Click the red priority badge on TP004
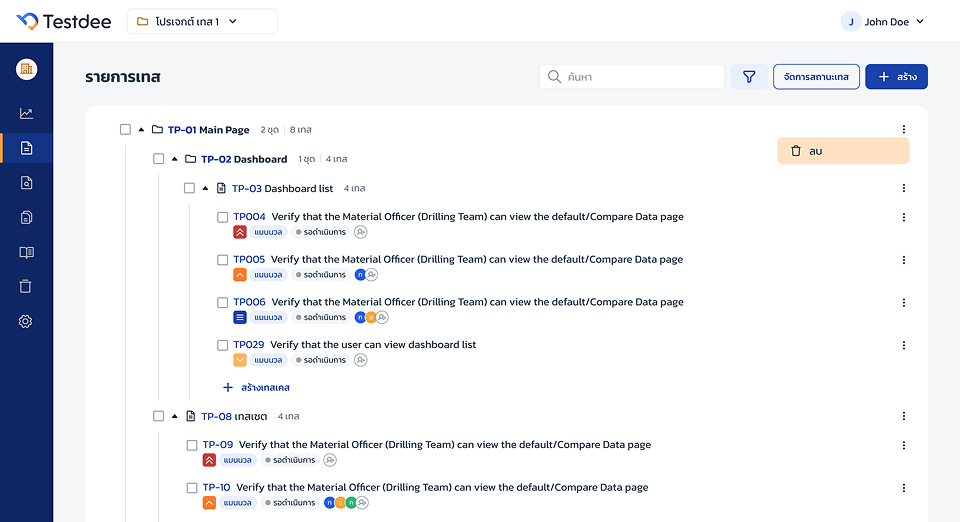The width and height of the screenshot is (960, 522). 240,232
